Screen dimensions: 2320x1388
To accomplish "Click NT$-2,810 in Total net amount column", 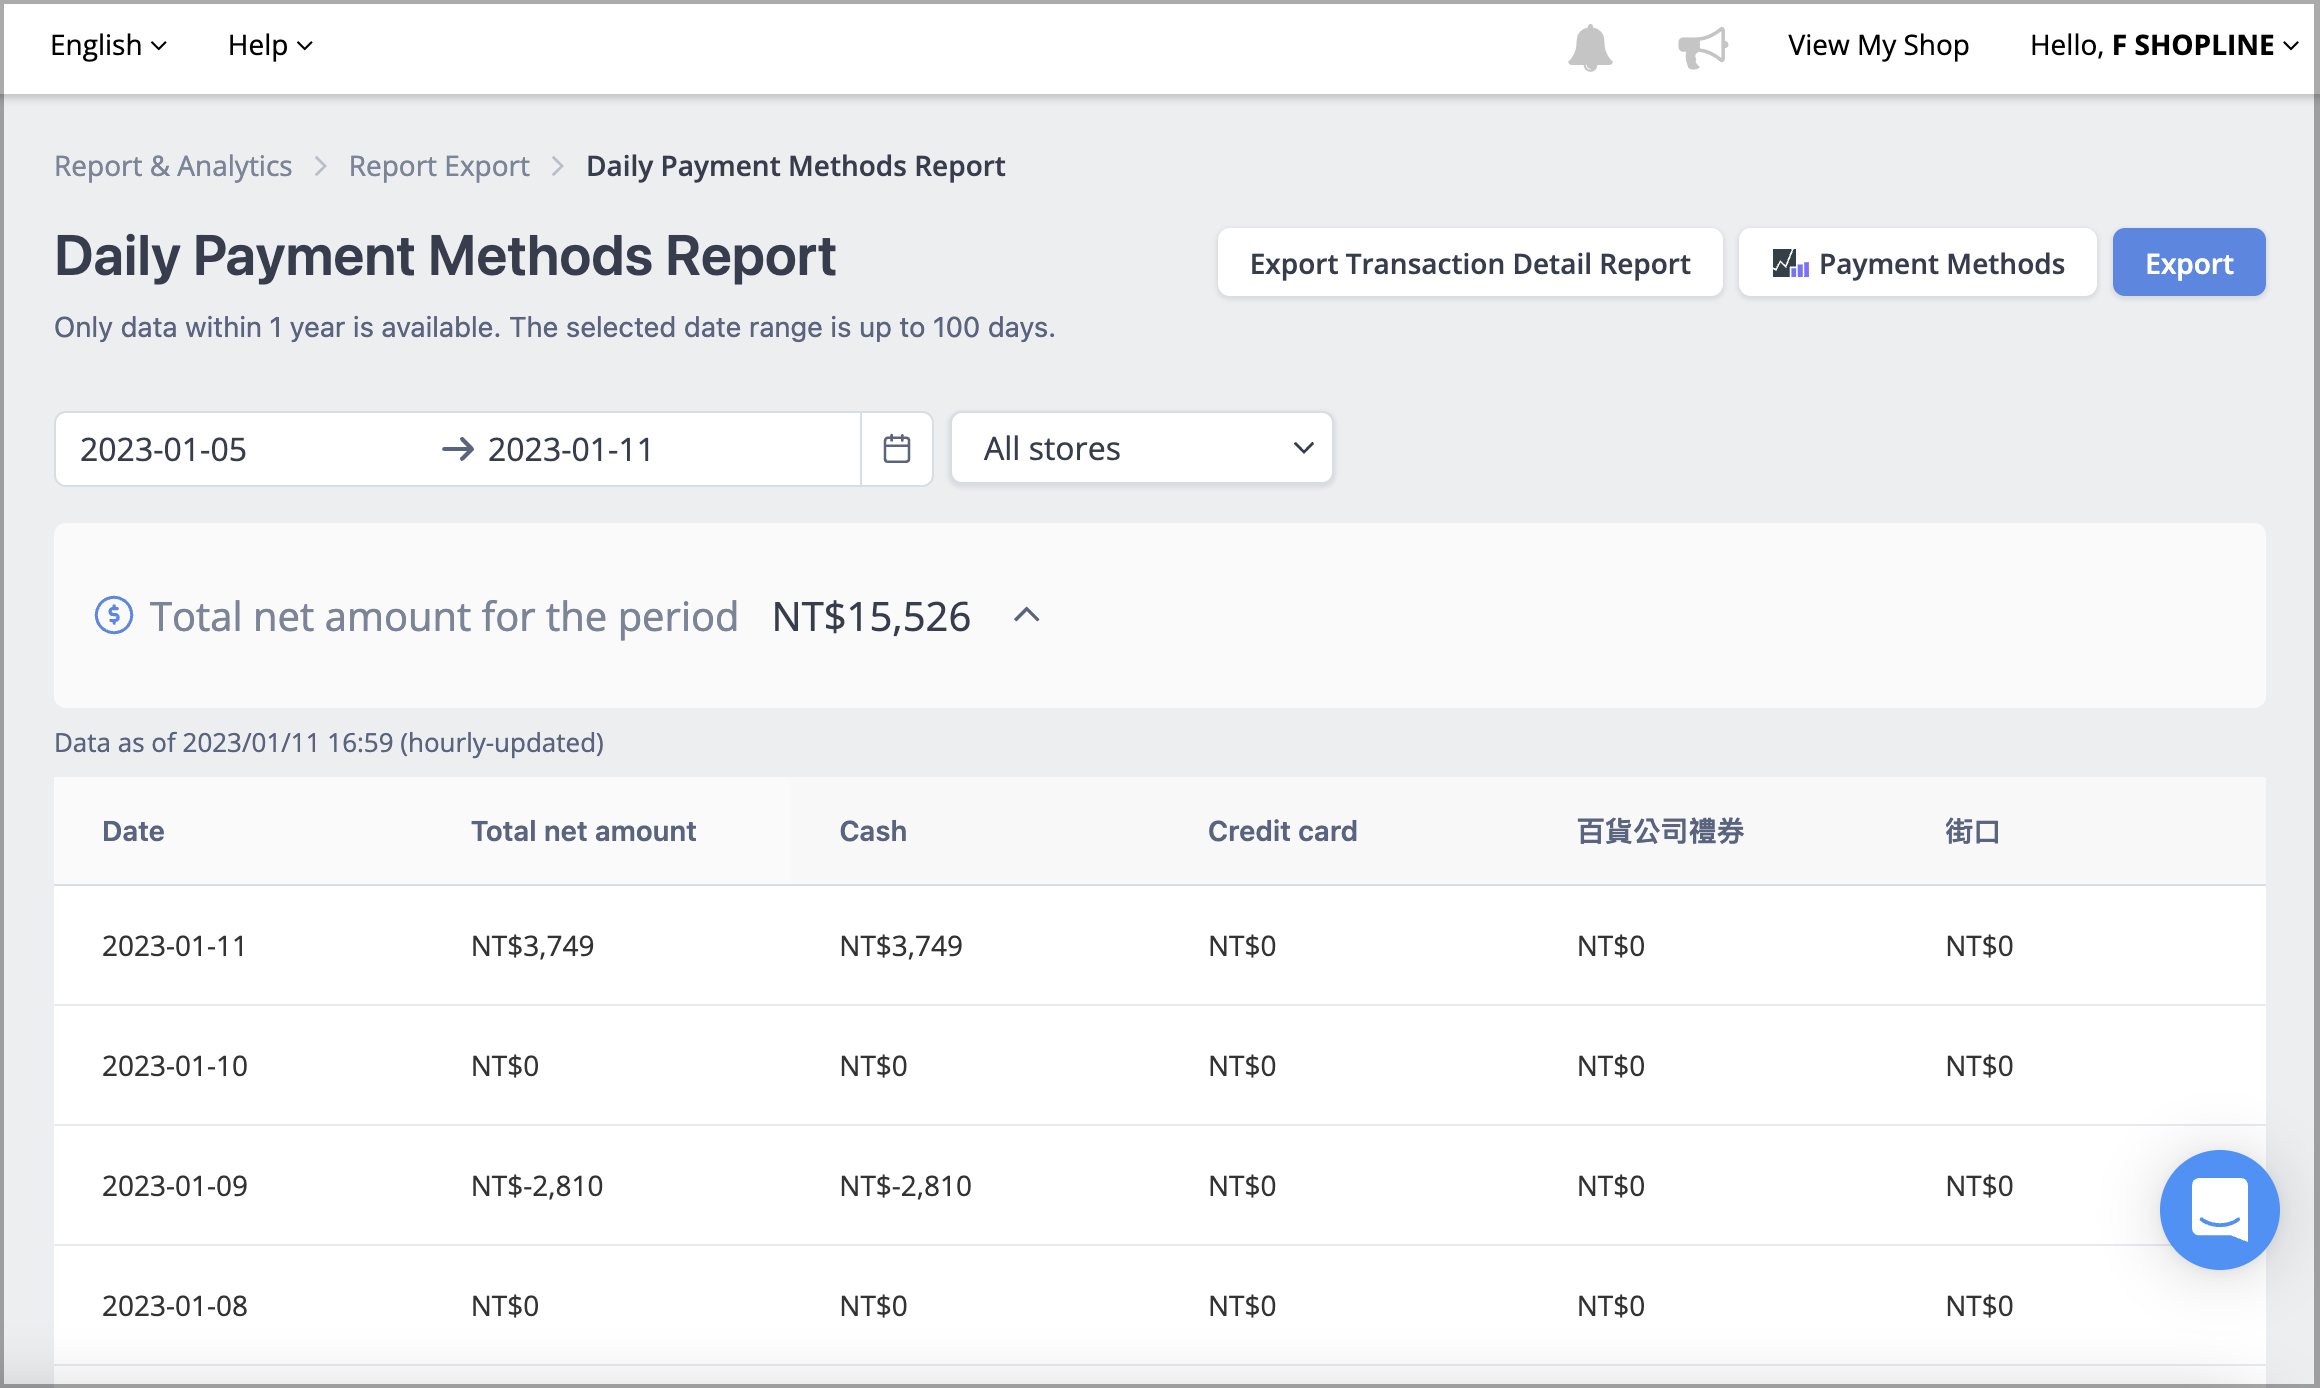I will point(537,1186).
